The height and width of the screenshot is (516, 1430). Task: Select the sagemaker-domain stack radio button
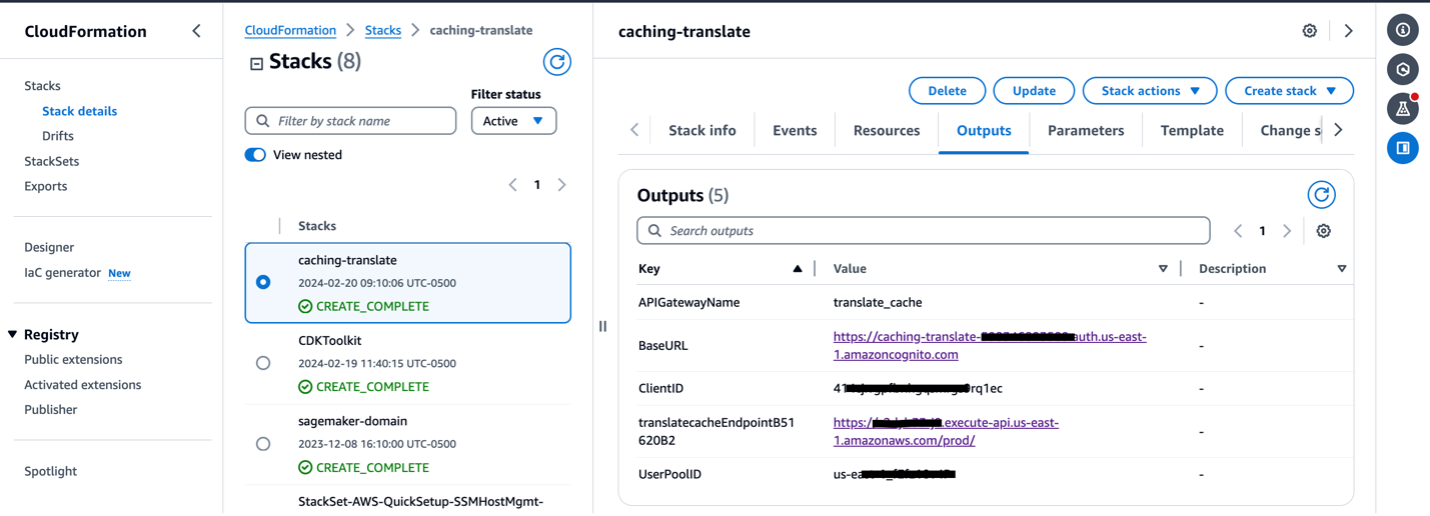click(263, 444)
